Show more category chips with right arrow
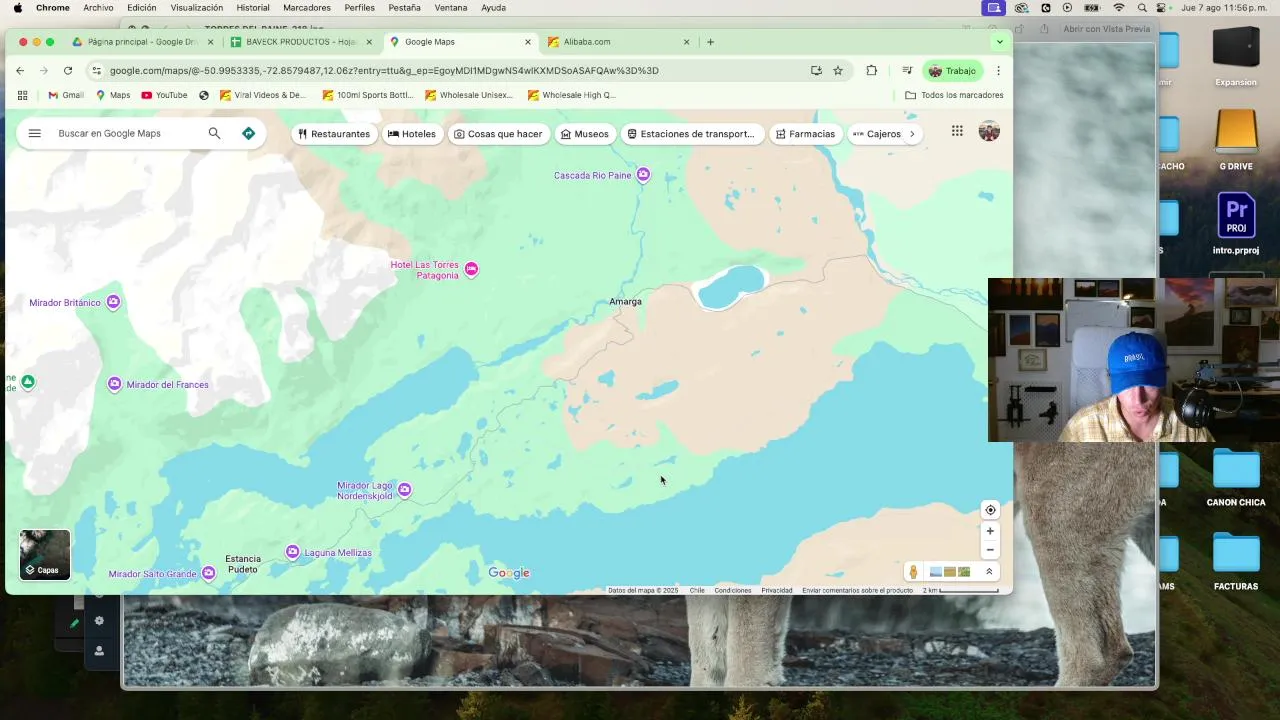 point(912,134)
